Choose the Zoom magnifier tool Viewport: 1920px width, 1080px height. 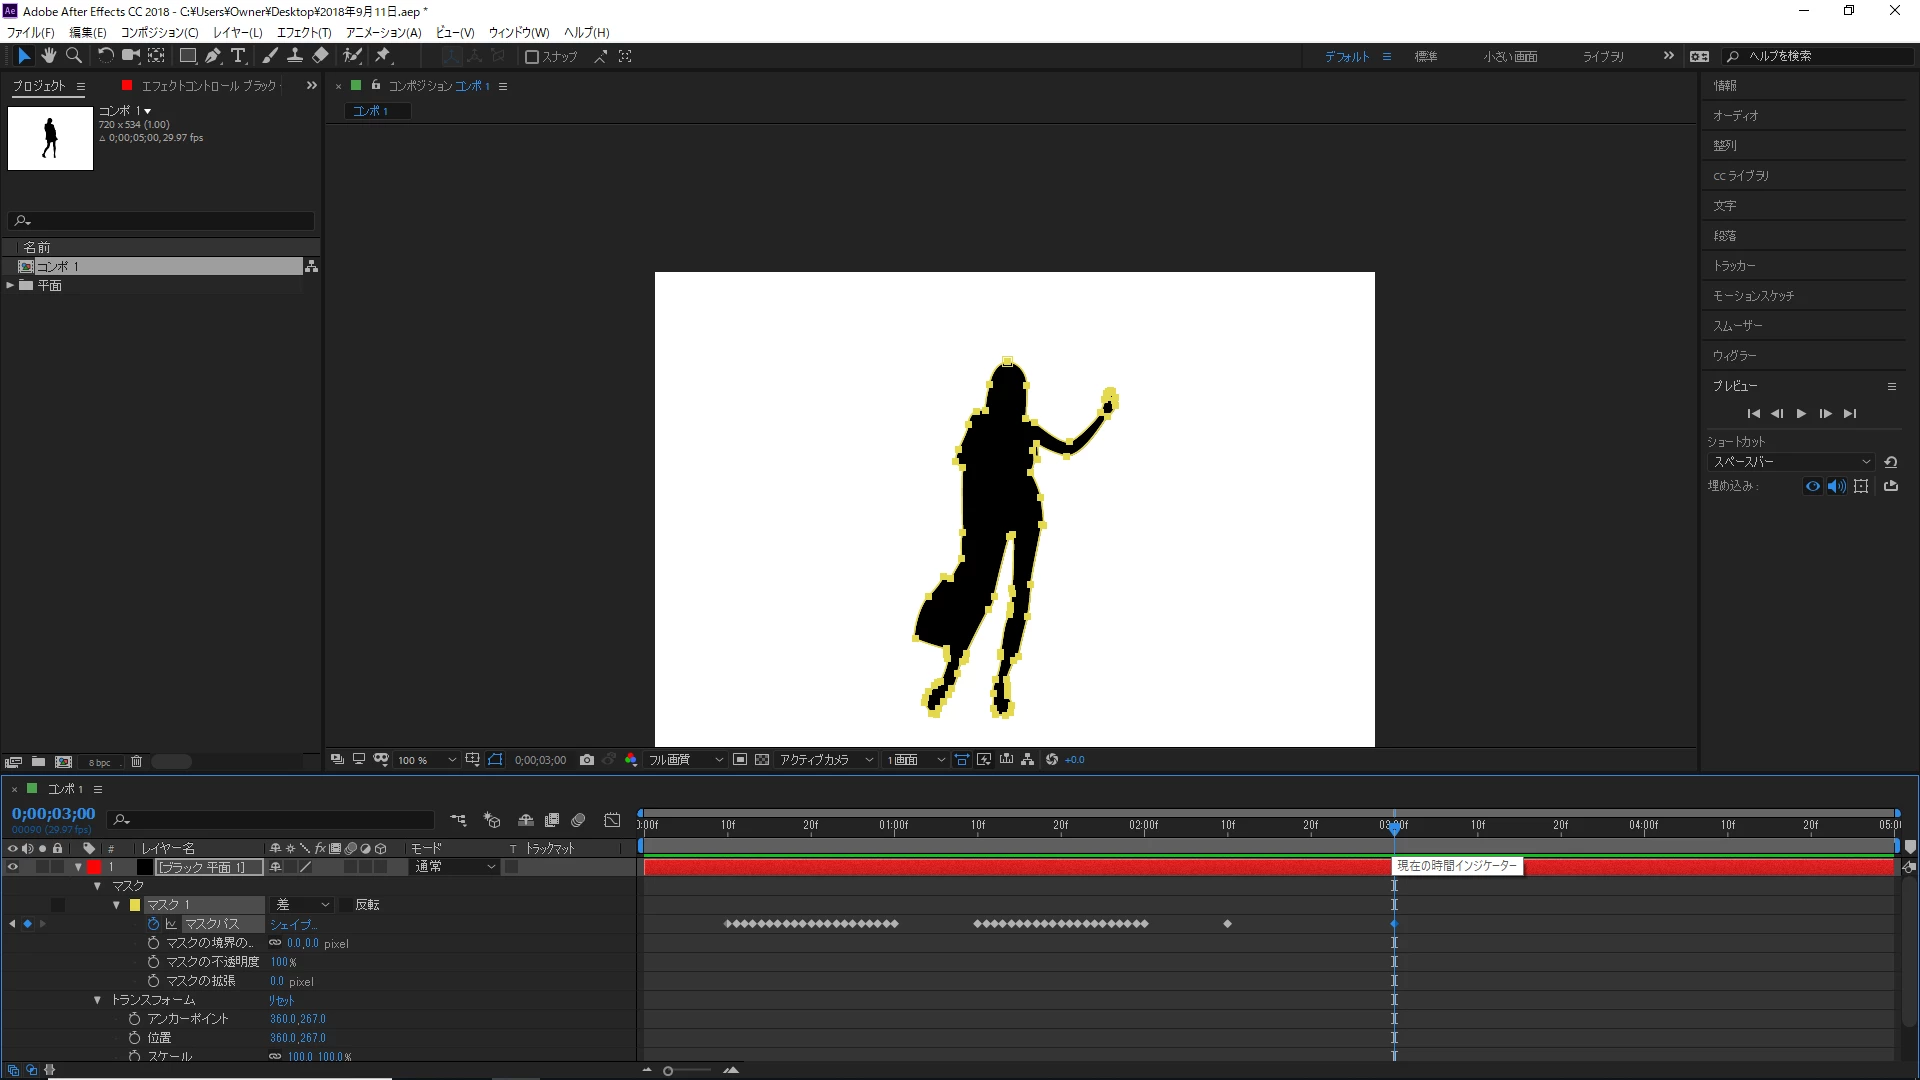click(74, 56)
